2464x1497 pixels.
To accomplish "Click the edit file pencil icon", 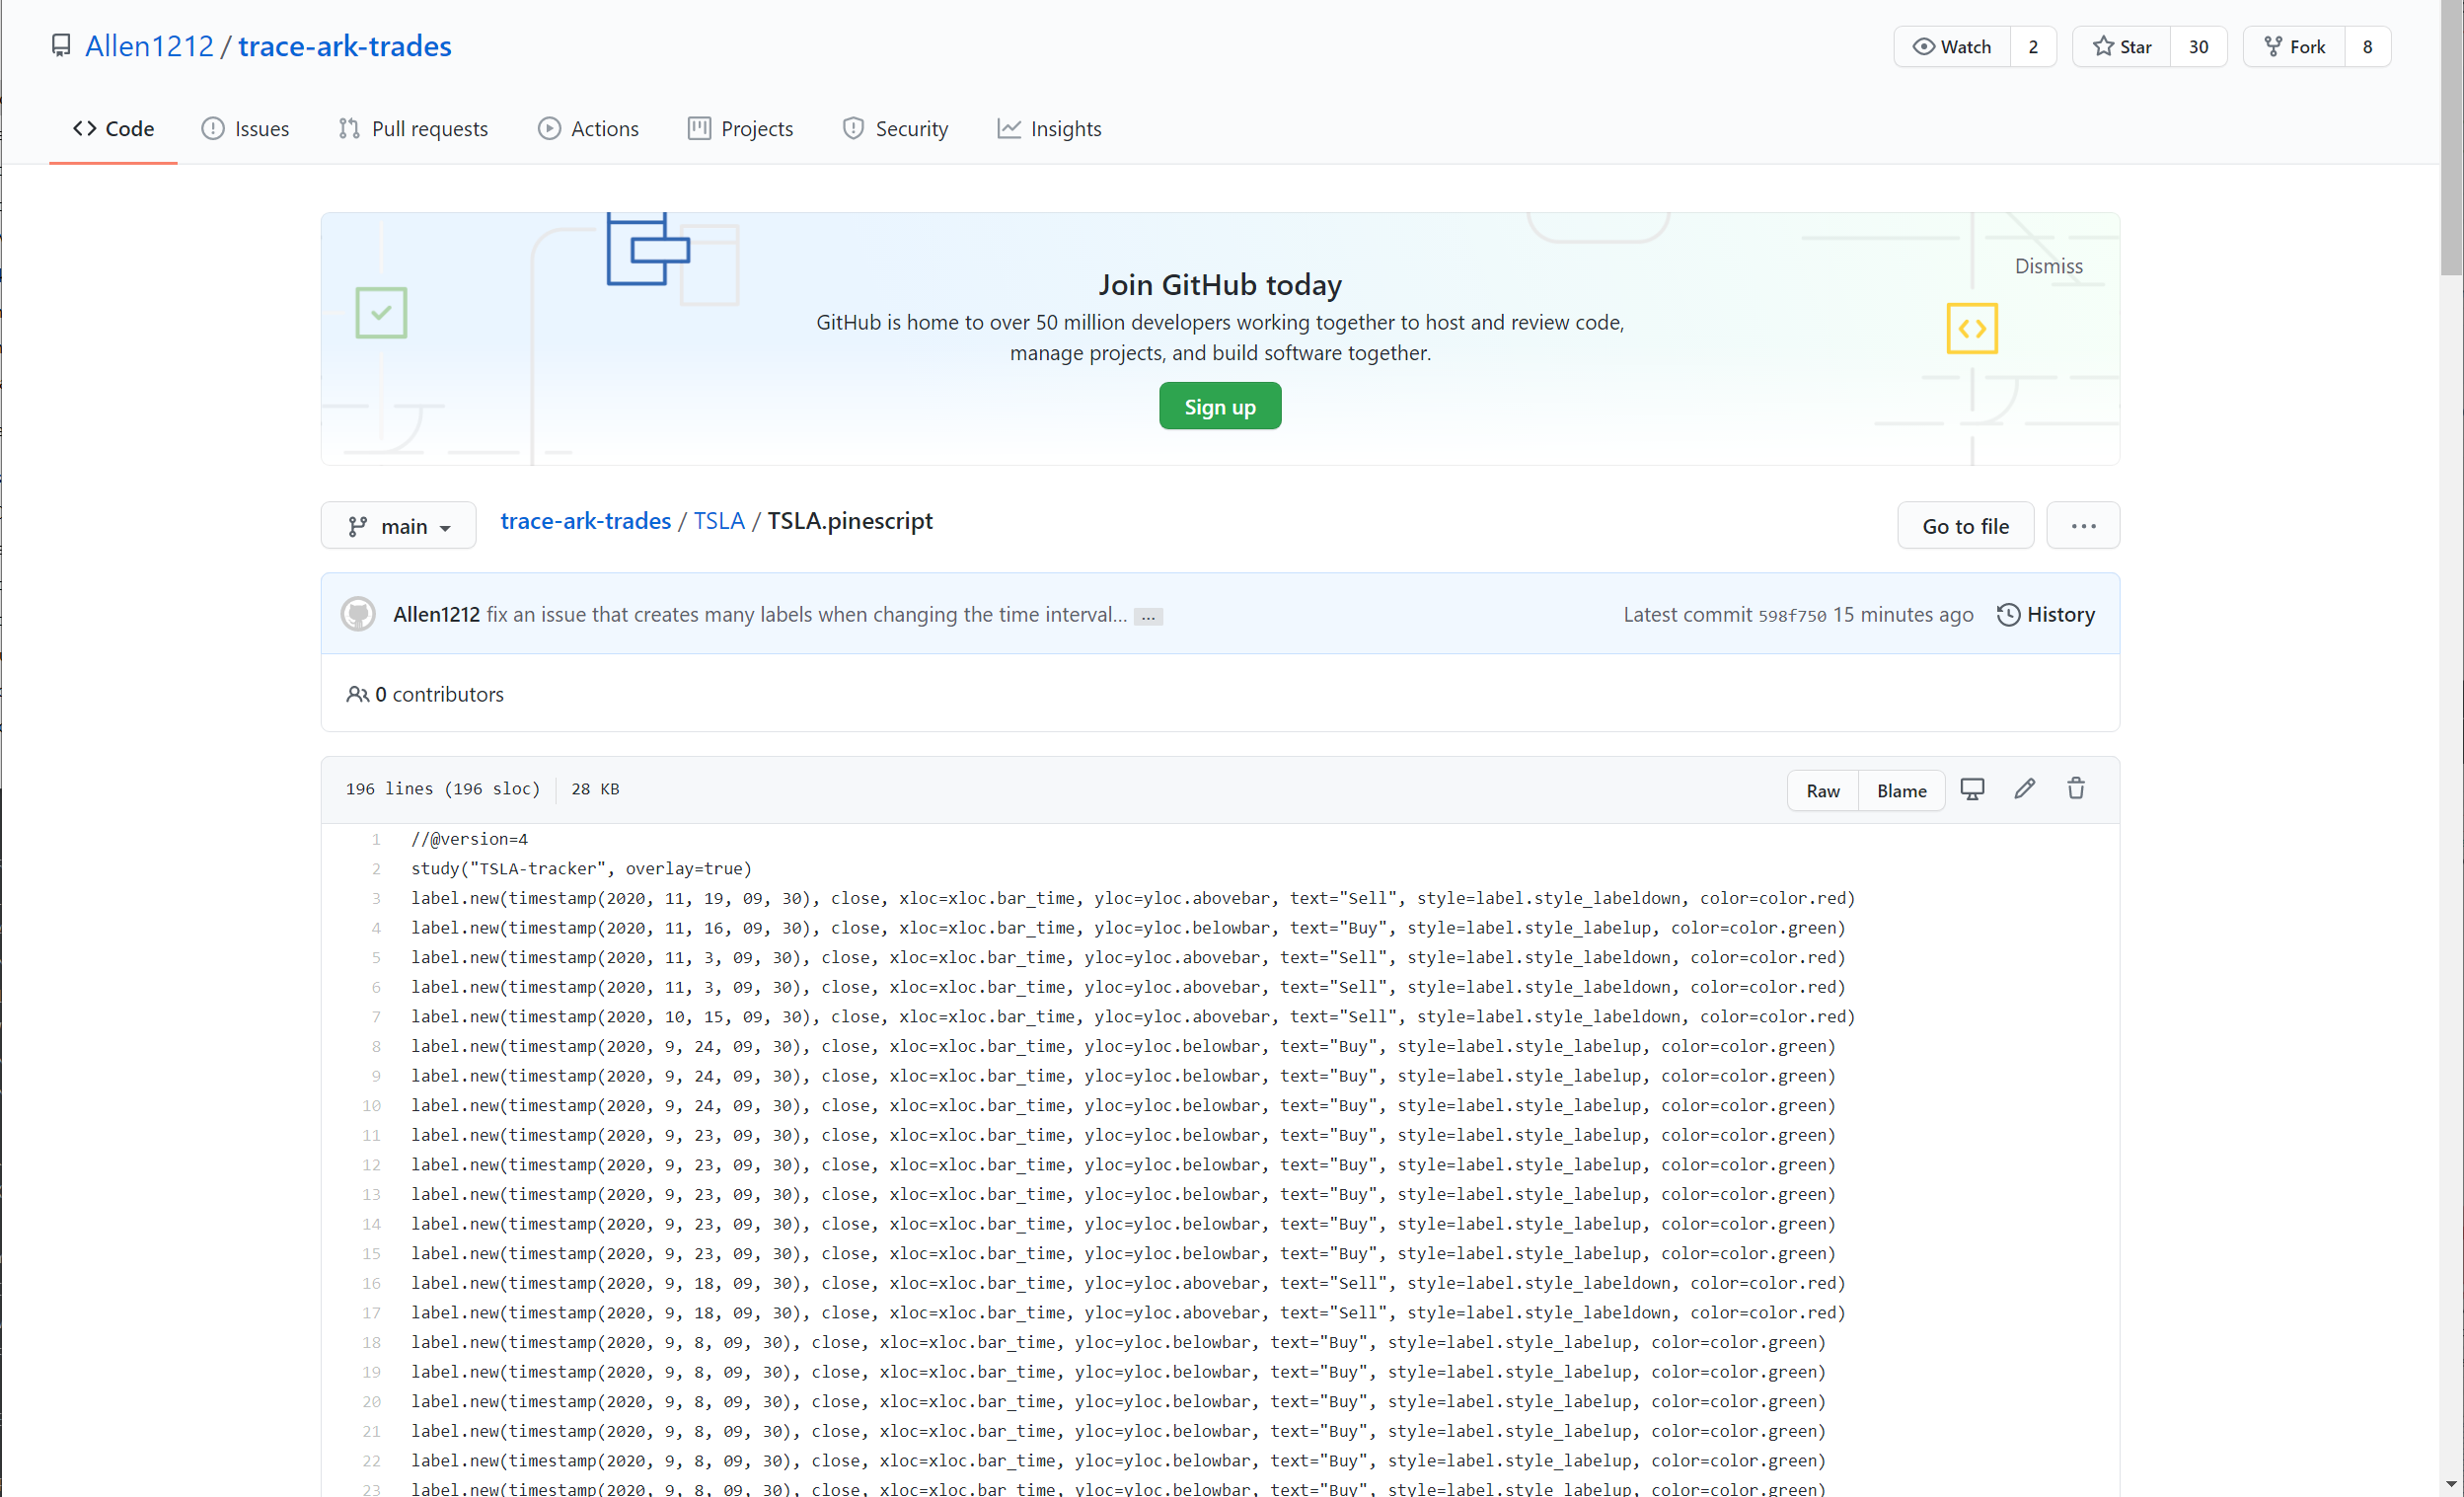I will click(x=2026, y=788).
